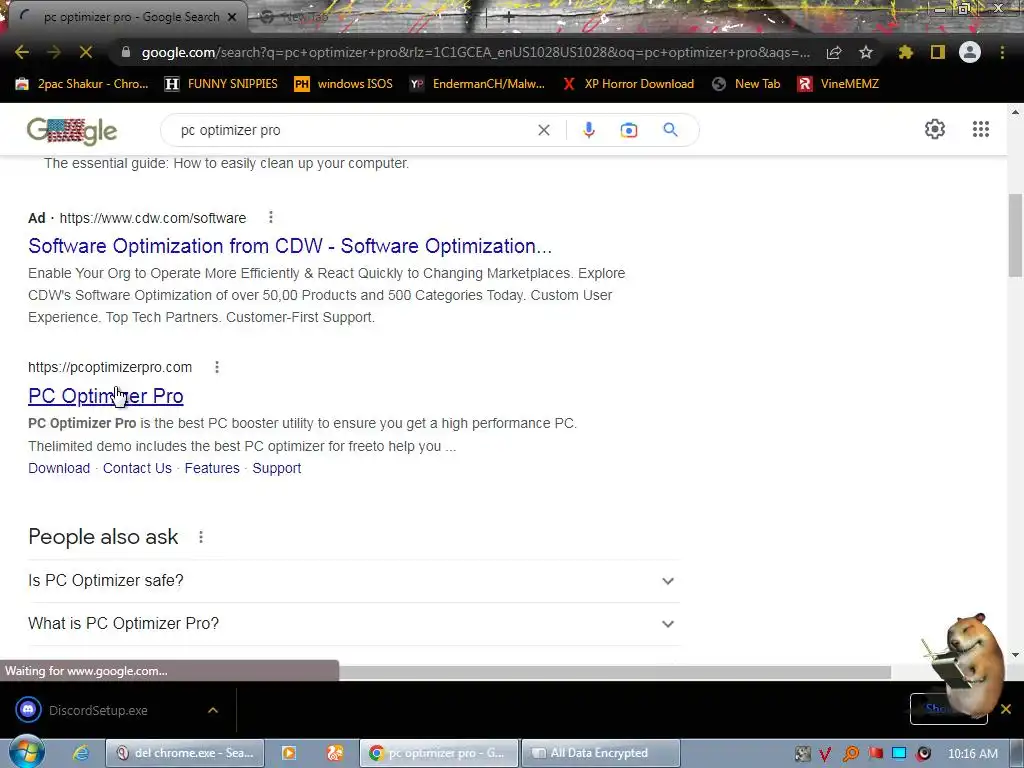Open the Google apps grid

point(981,129)
